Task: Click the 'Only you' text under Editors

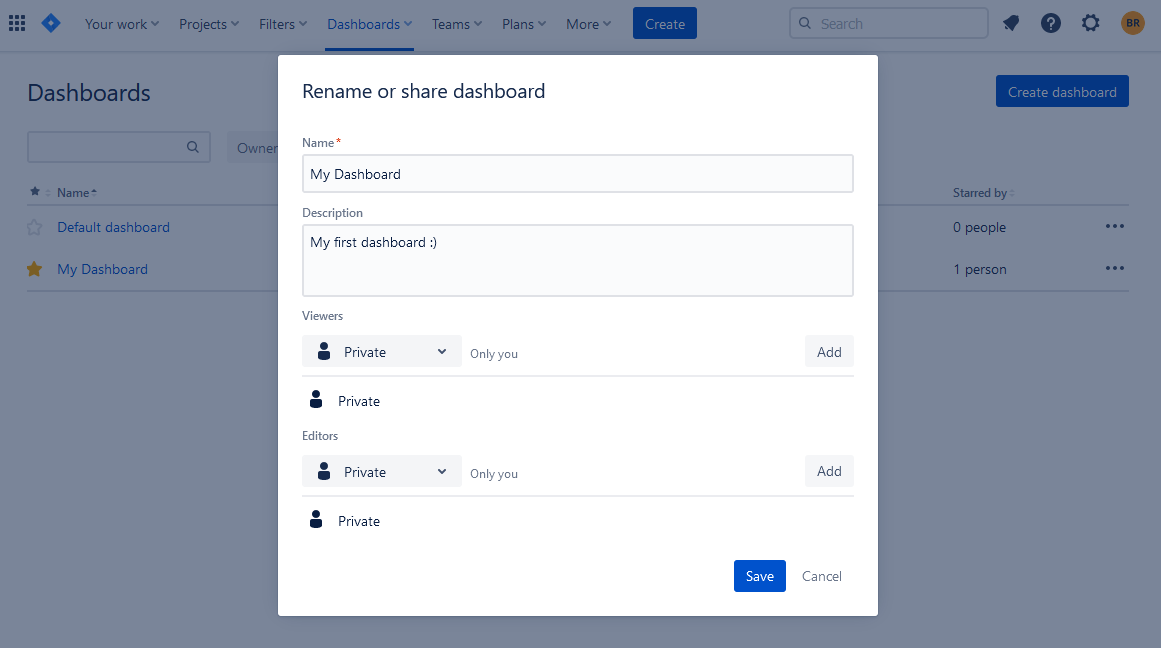Action: (x=494, y=474)
